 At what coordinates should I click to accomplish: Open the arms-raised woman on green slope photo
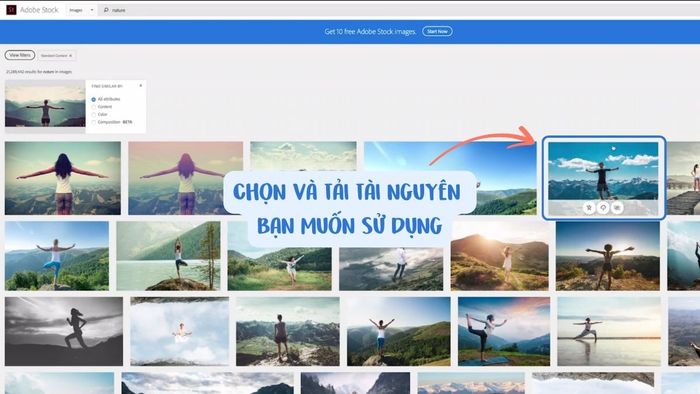click(399, 331)
